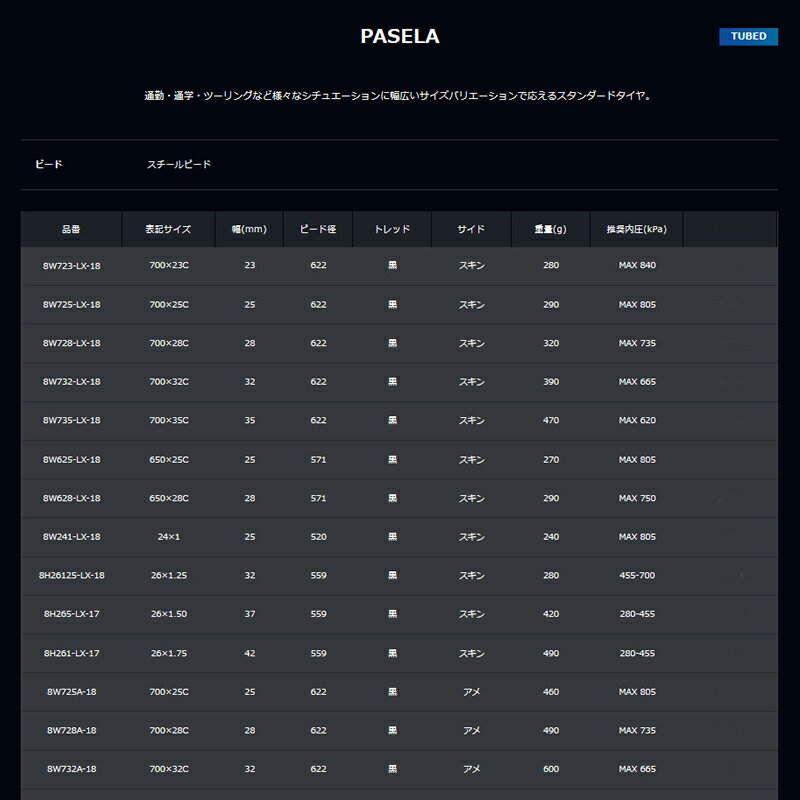Viewport: 800px width, 800px height.
Task: Select part number 8W732-LX-18
Action: (x=71, y=382)
